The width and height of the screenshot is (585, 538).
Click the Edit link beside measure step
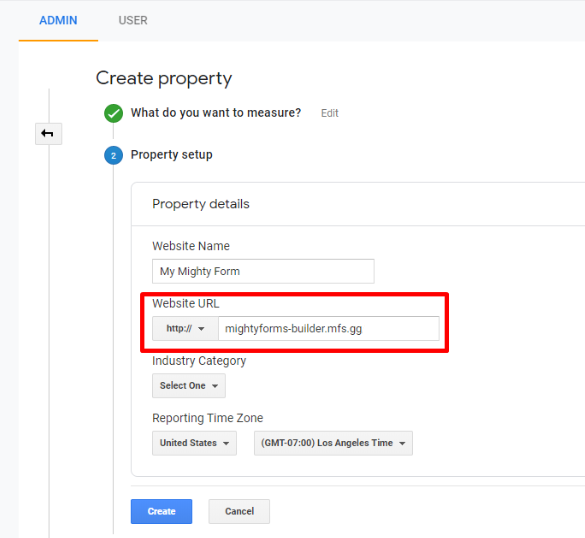tap(329, 113)
